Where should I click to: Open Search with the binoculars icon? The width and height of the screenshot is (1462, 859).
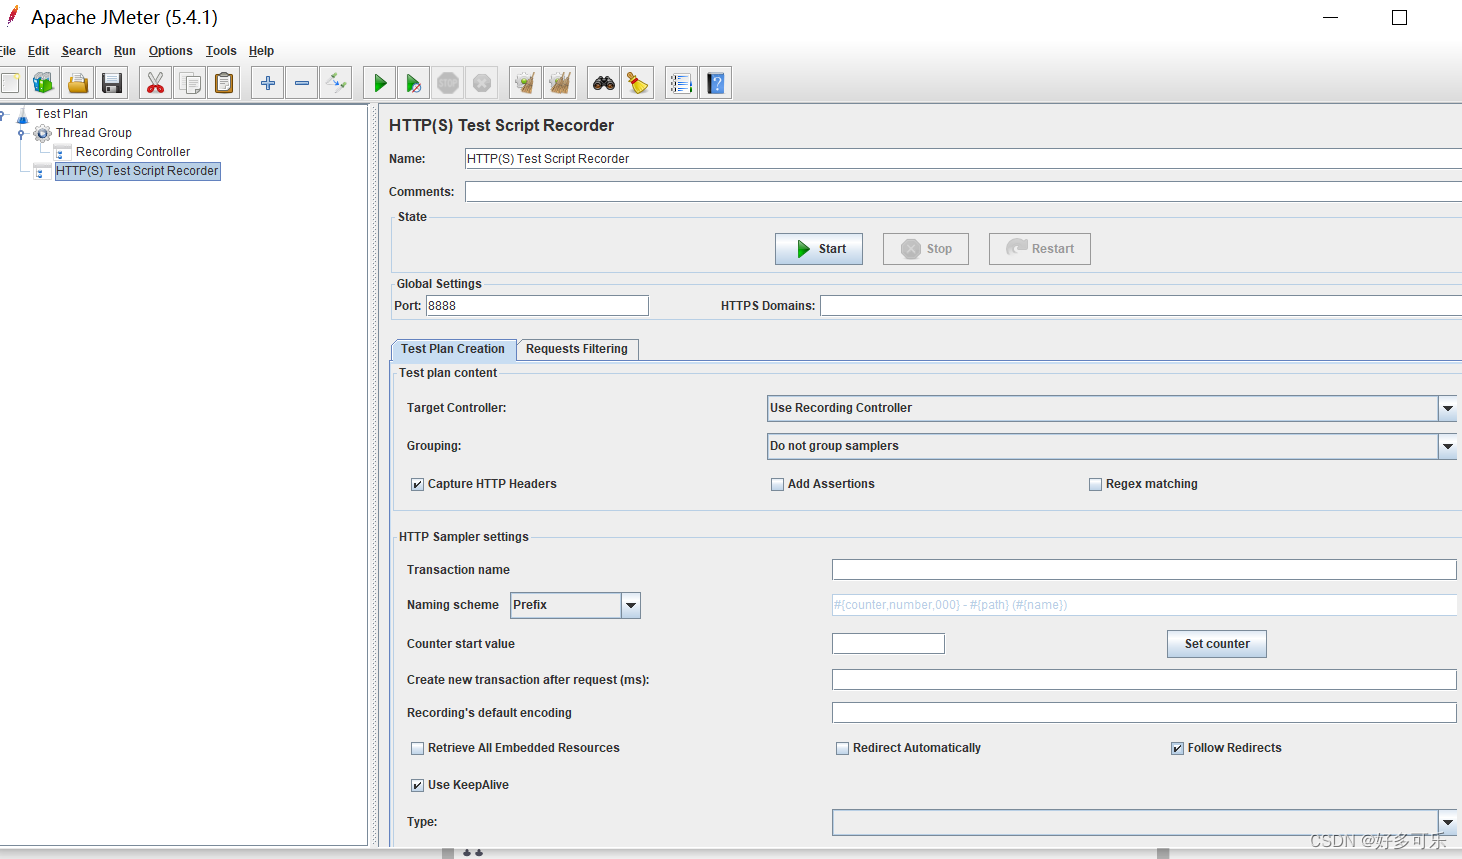coord(603,83)
